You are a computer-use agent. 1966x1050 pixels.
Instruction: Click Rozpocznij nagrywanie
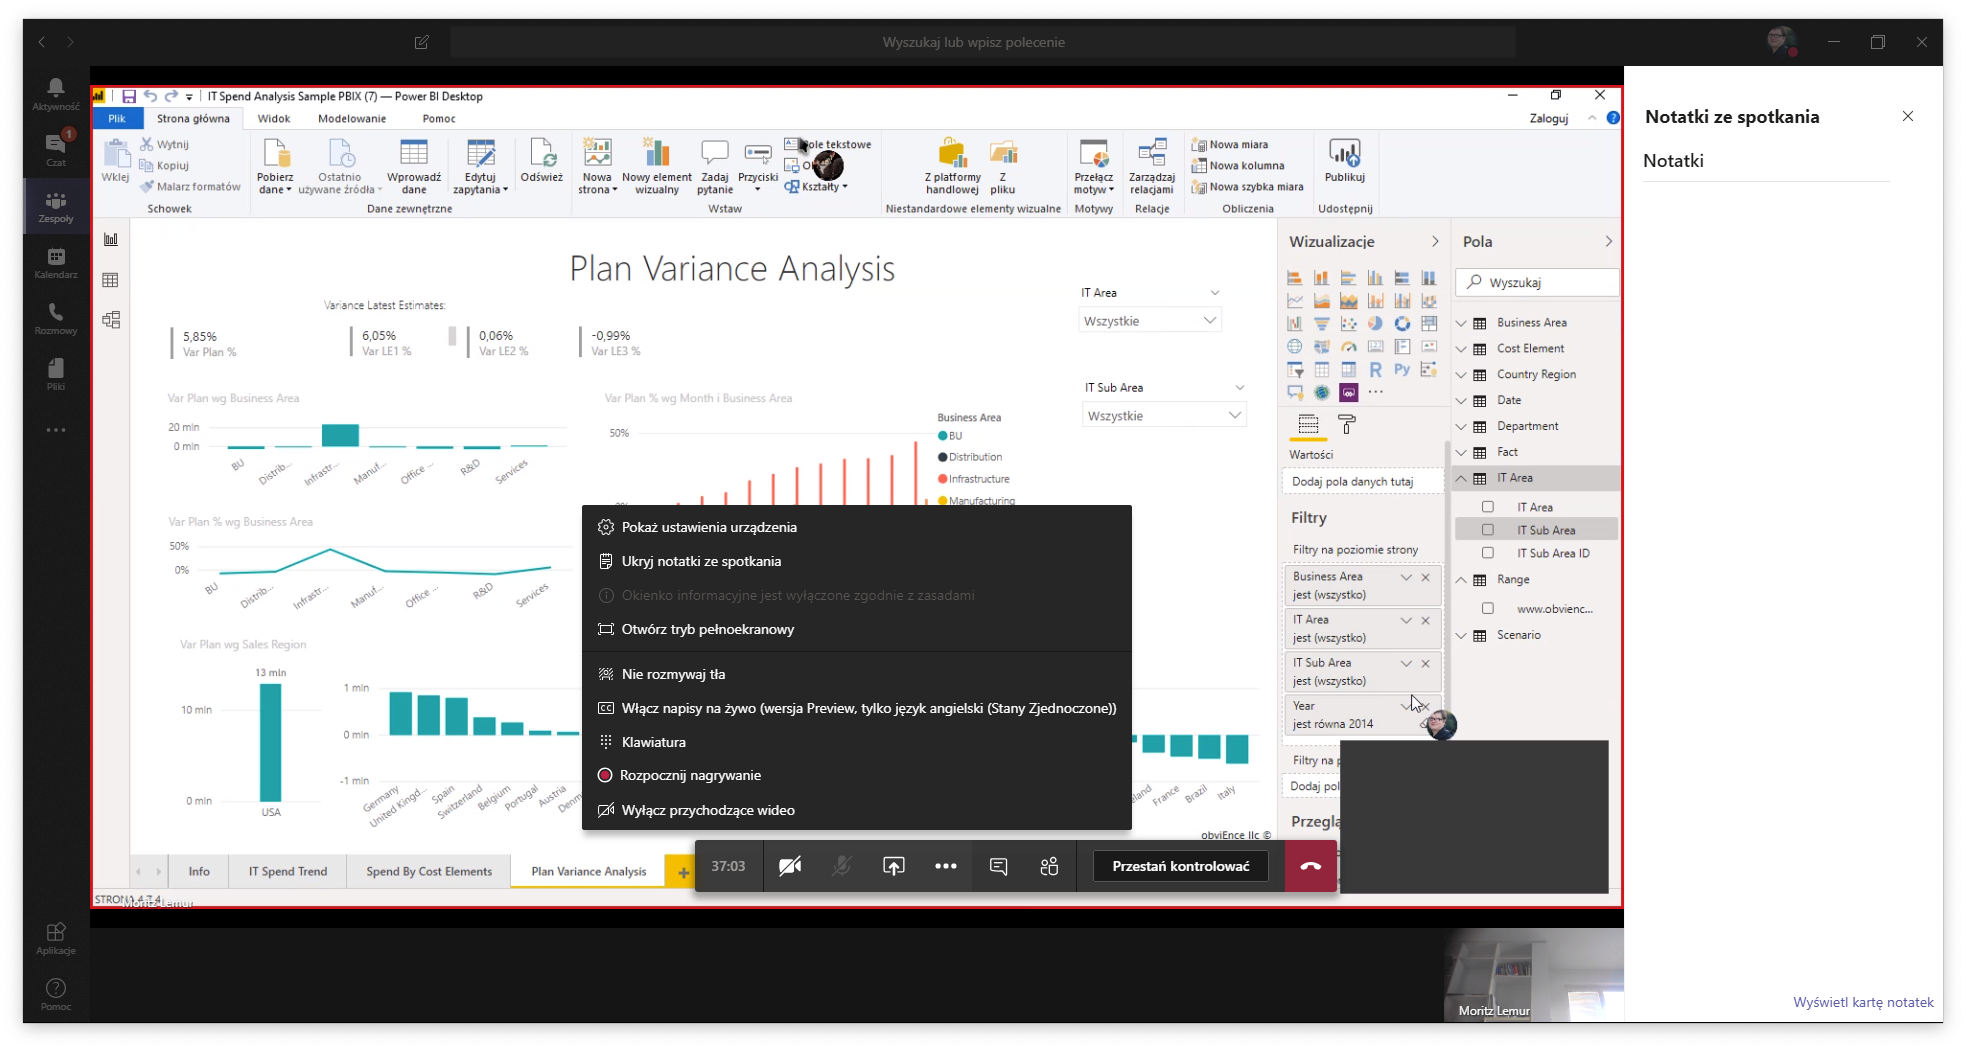tap(857, 775)
